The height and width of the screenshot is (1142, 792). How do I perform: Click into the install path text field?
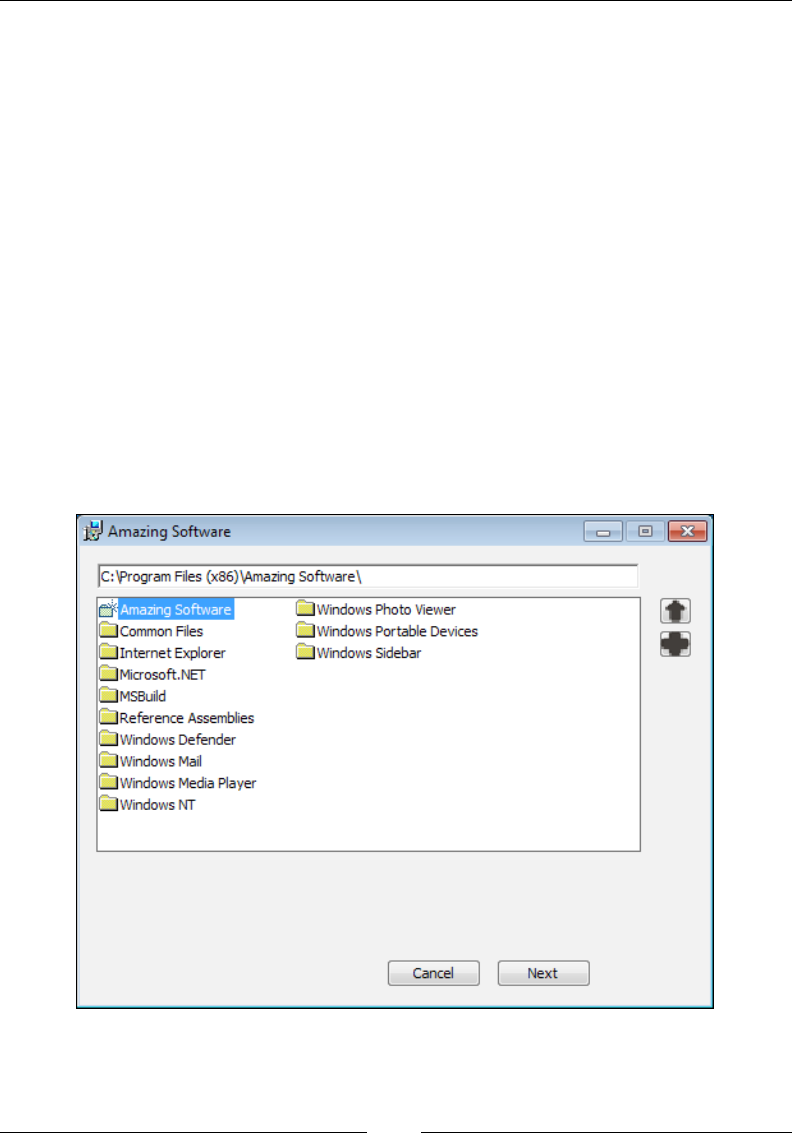(368, 576)
